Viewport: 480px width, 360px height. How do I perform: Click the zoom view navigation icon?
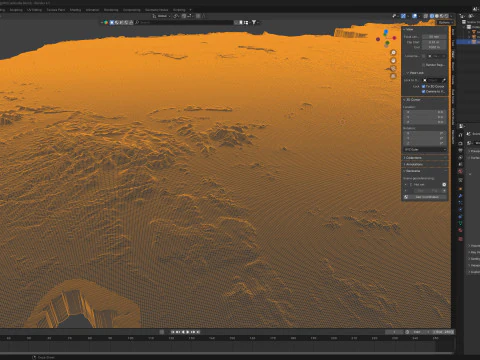[x=393, y=53]
